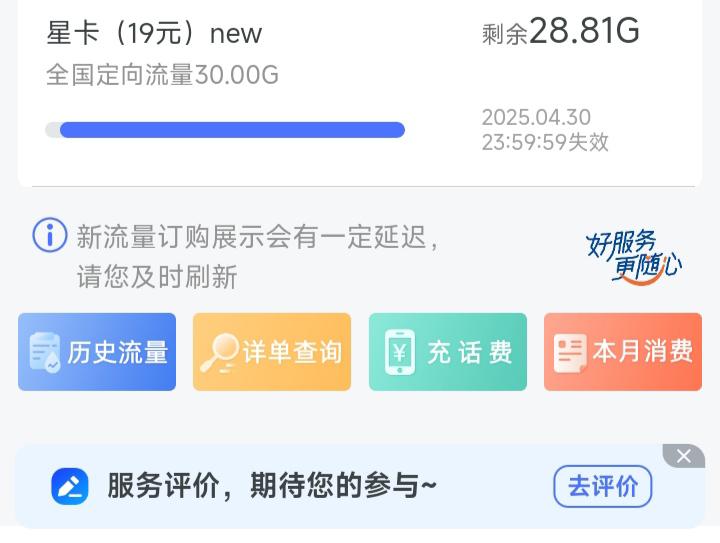Tap 服务评价，期待您的参与 banner text
This screenshot has height=543, width=720.
point(272,486)
